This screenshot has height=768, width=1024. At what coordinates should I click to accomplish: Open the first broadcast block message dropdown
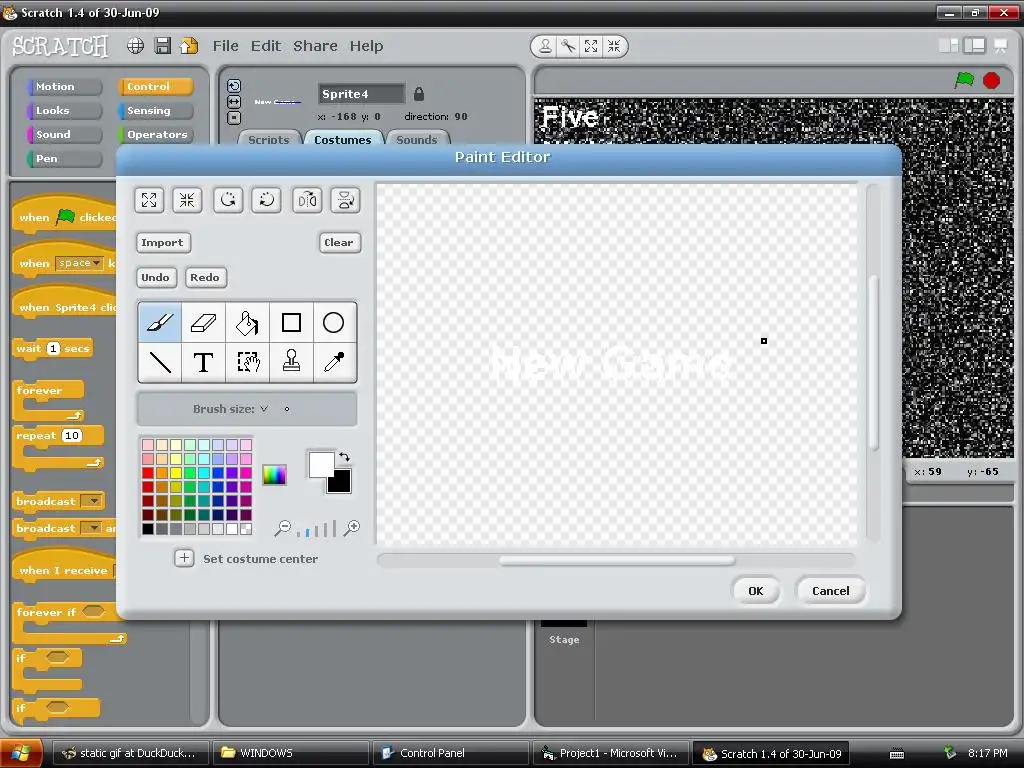[x=94, y=502]
